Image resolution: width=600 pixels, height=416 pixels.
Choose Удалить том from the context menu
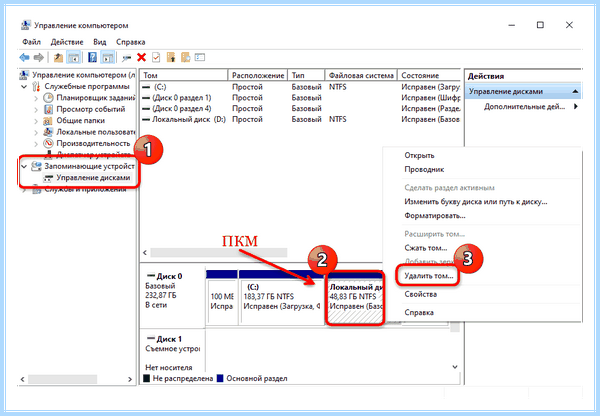[x=429, y=276]
